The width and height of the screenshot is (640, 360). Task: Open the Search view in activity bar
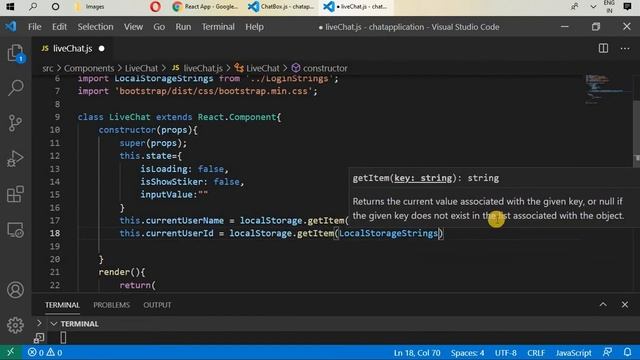point(16,88)
